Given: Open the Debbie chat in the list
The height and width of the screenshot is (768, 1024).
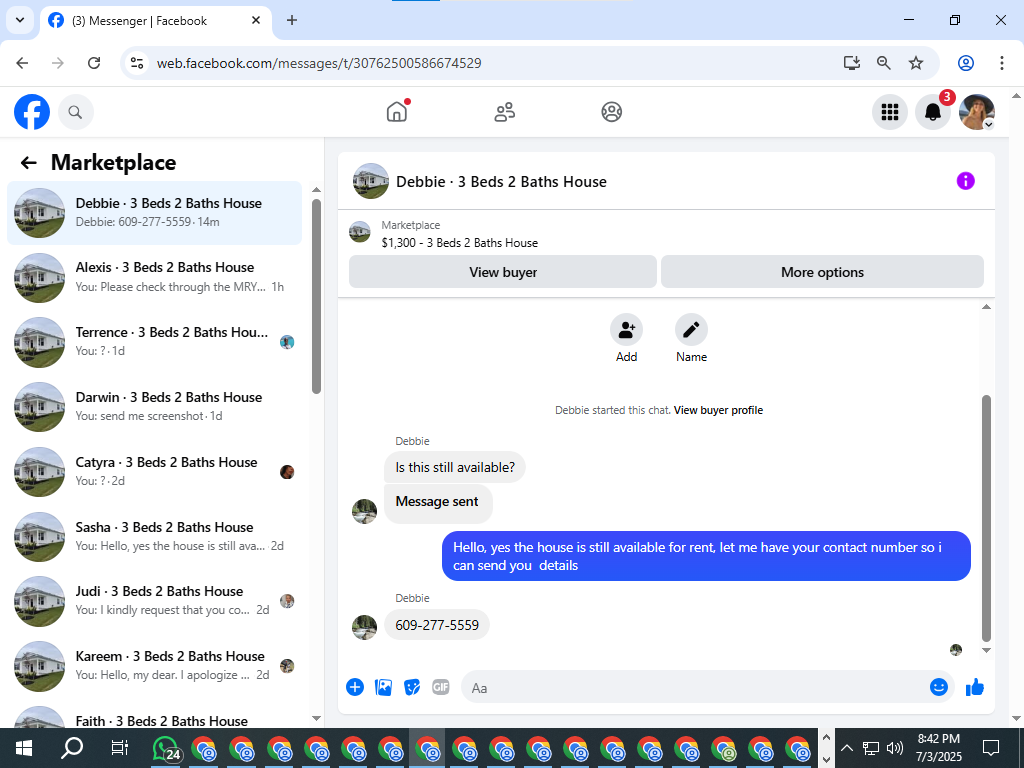Looking at the screenshot, I should tap(155, 213).
